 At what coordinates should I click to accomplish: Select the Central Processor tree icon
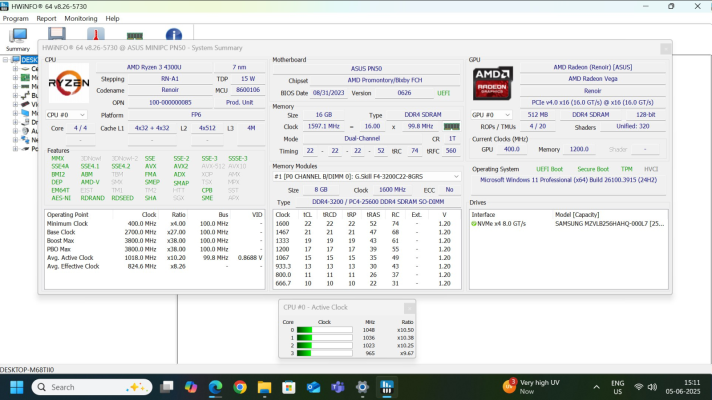[x=25, y=69]
